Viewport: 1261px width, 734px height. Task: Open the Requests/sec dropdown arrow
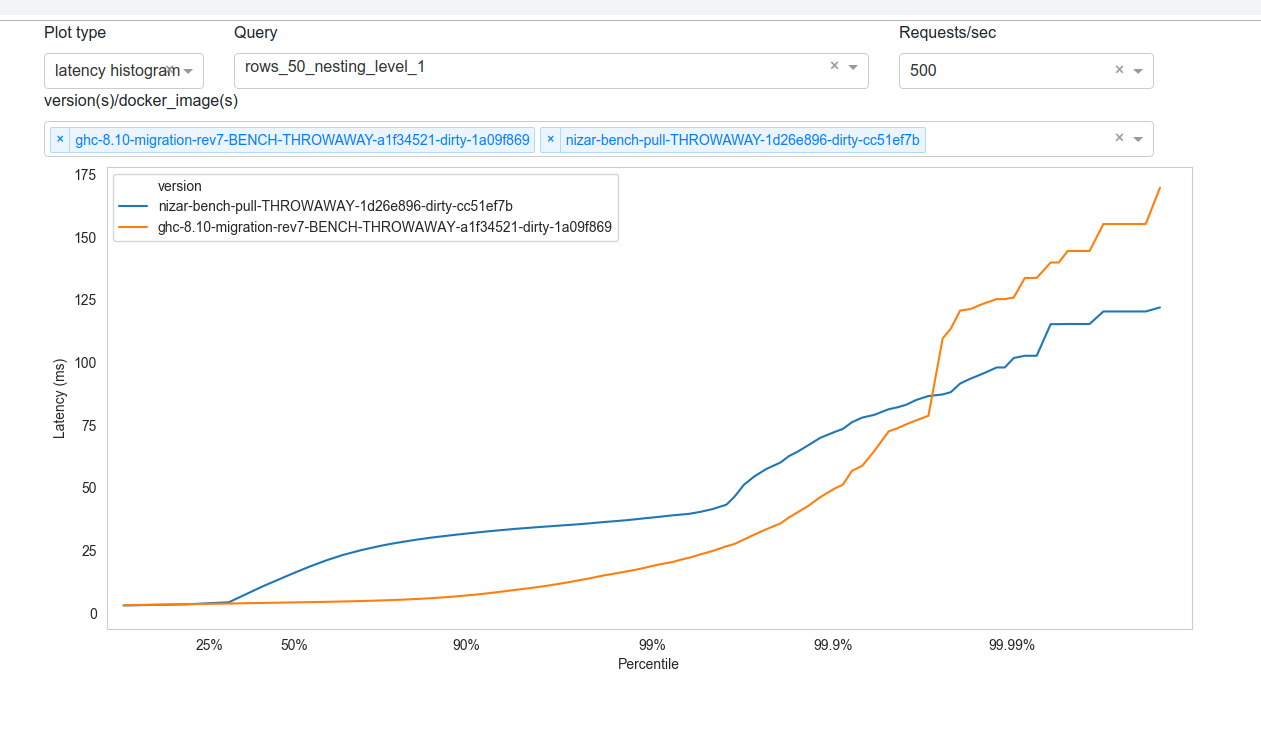(1138, 71)
